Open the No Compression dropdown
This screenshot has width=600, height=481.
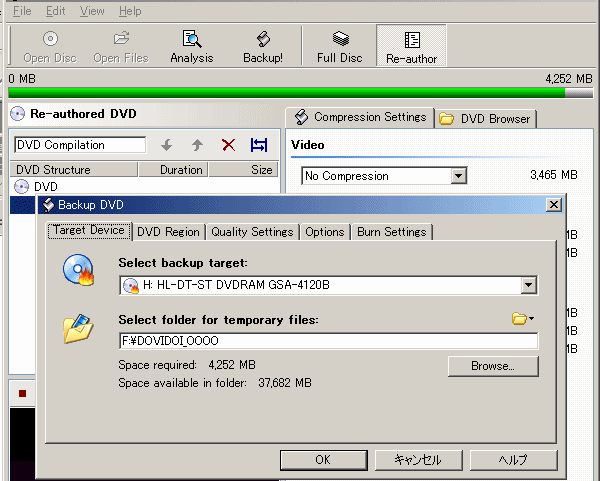[458, 176]
